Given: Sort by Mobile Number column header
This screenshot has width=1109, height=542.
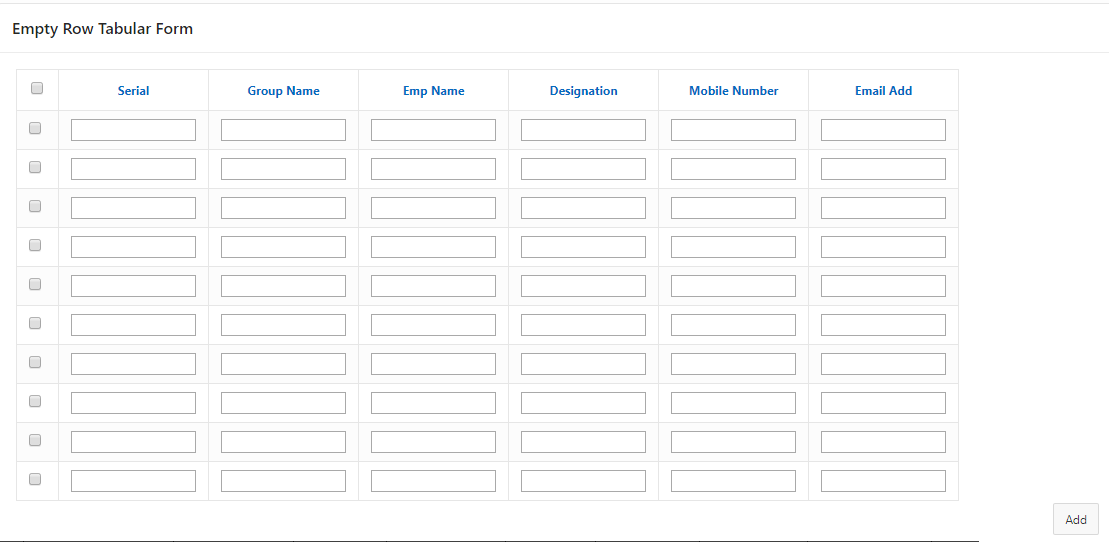Looking at the screenshot, I should pyautogui.click(x=733, y=91).
